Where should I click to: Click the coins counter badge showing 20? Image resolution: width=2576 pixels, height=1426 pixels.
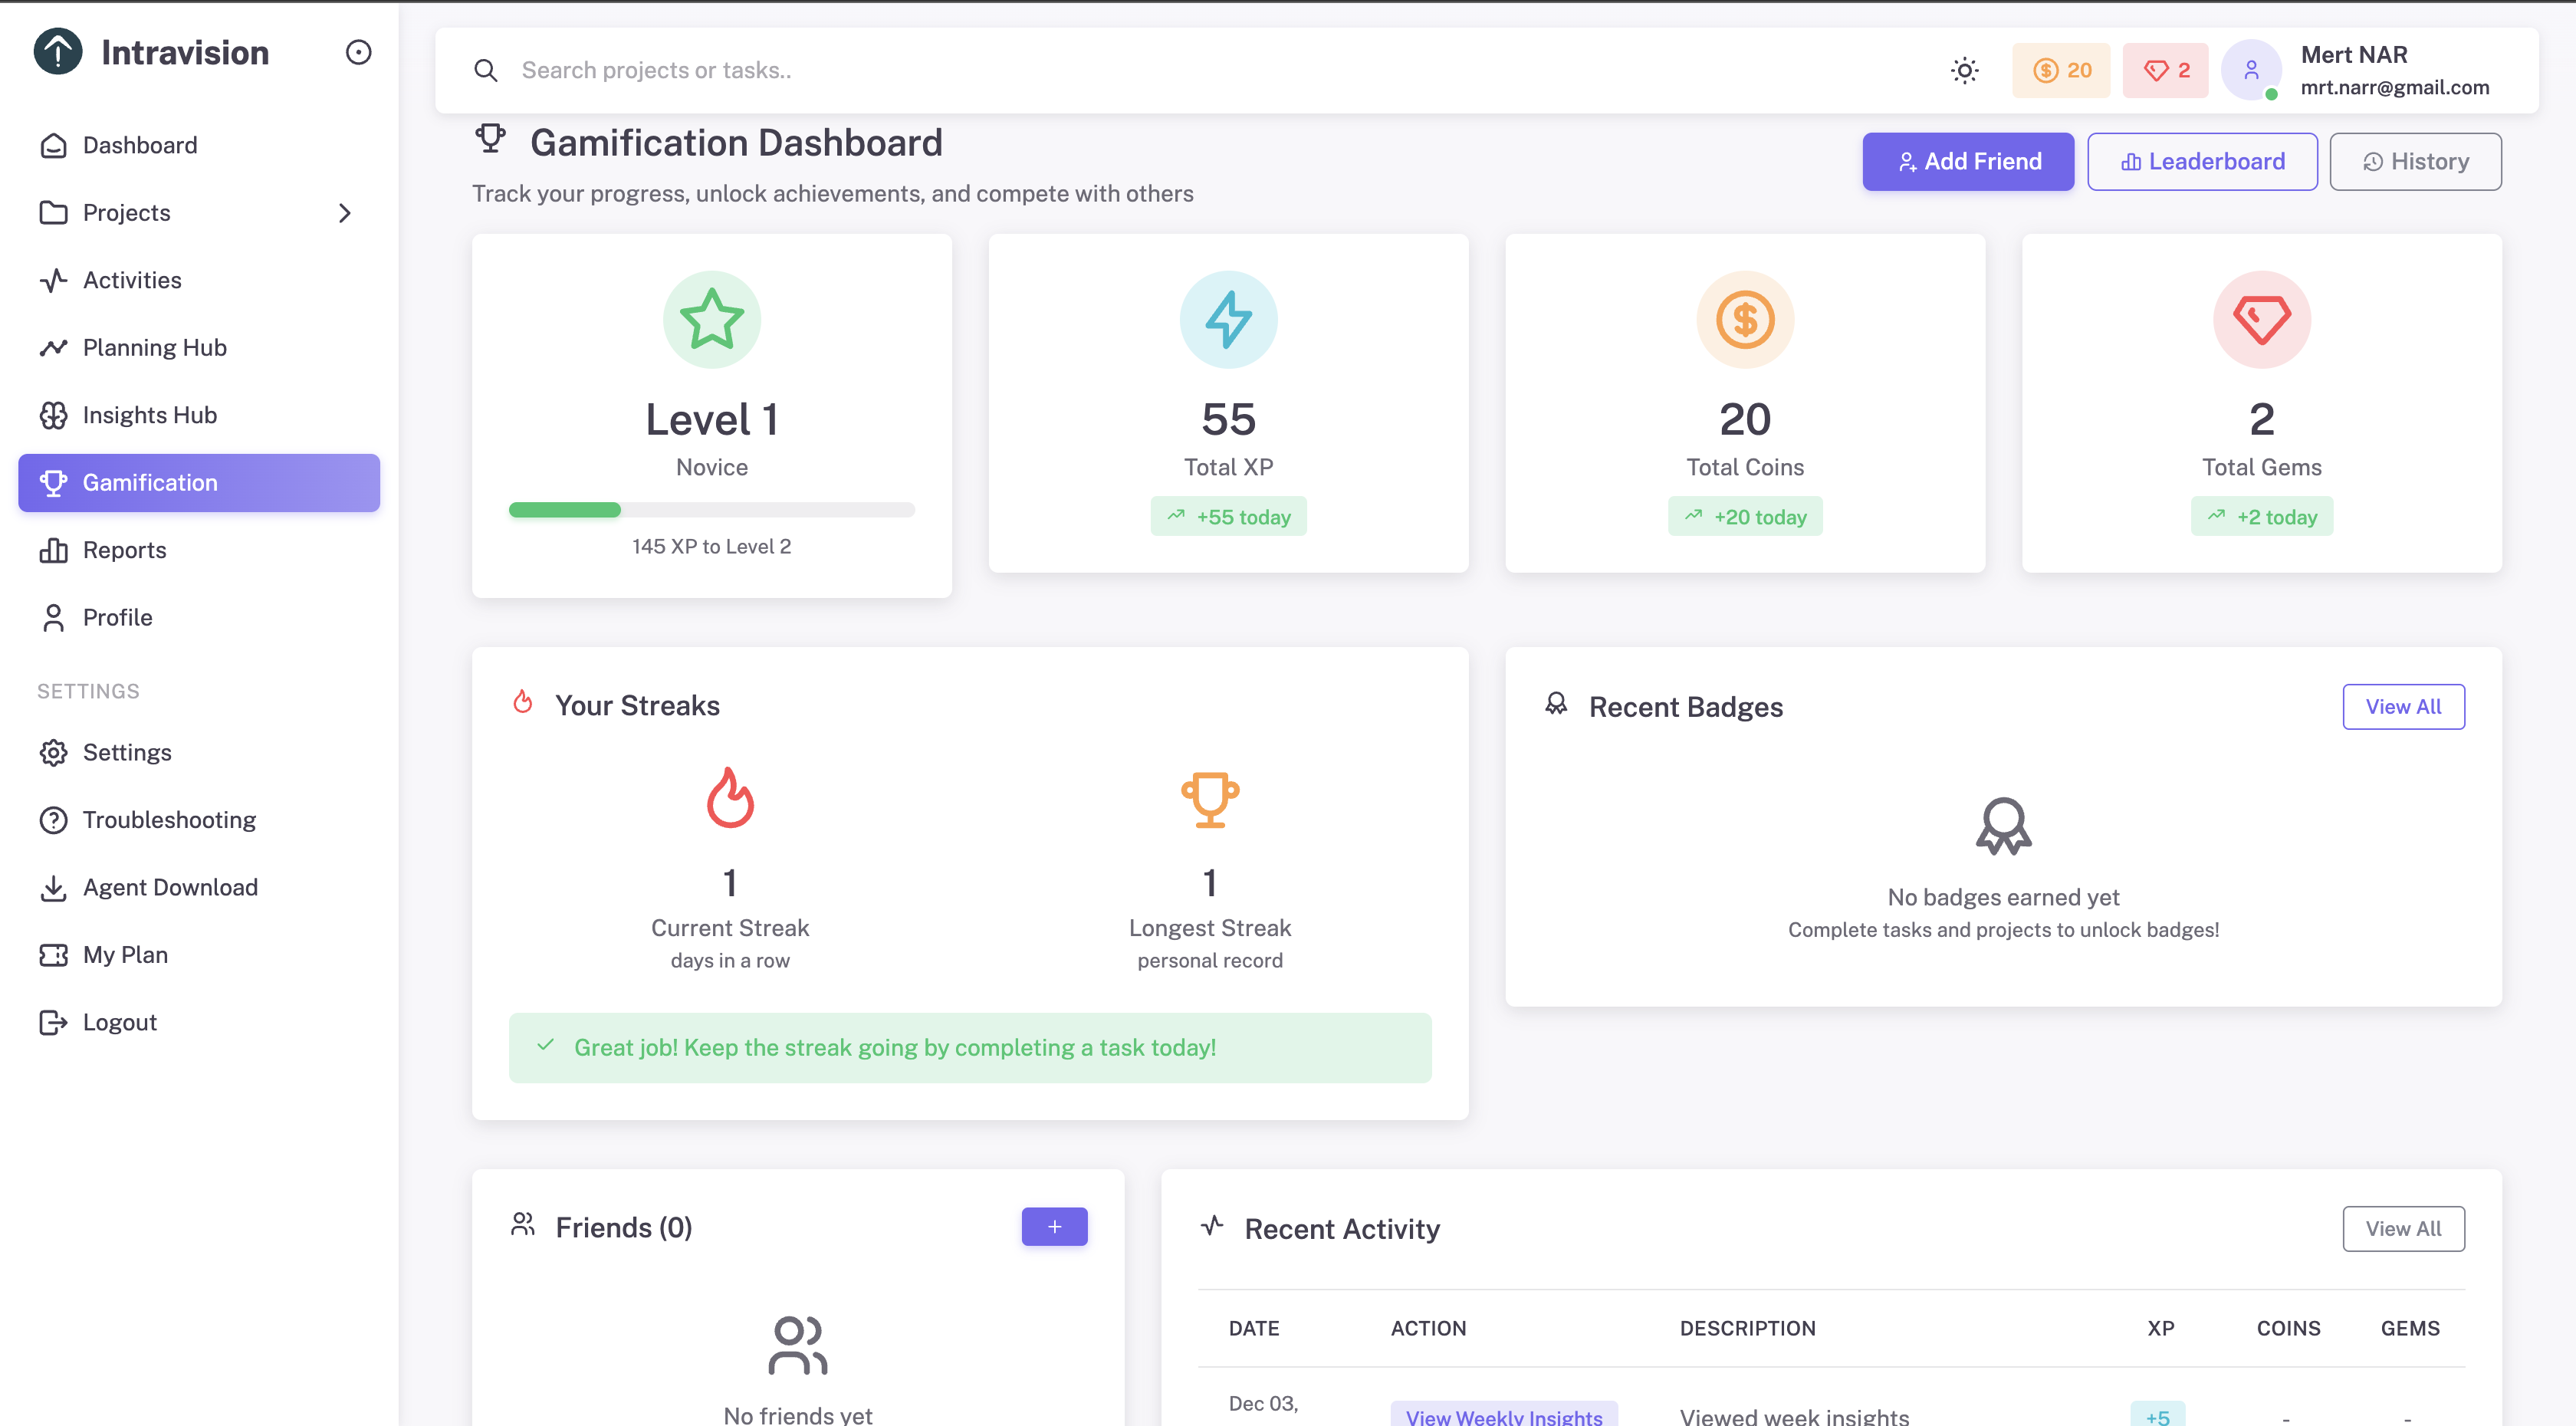click(2061, 70)
